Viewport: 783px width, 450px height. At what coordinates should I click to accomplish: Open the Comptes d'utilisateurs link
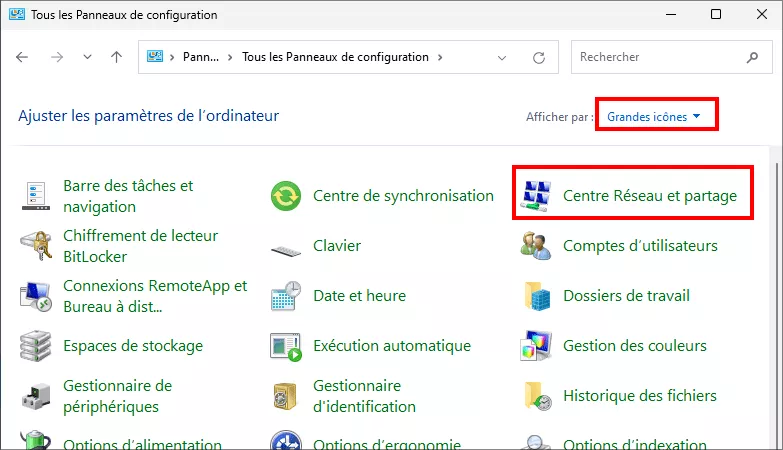(x=640, y=246)
